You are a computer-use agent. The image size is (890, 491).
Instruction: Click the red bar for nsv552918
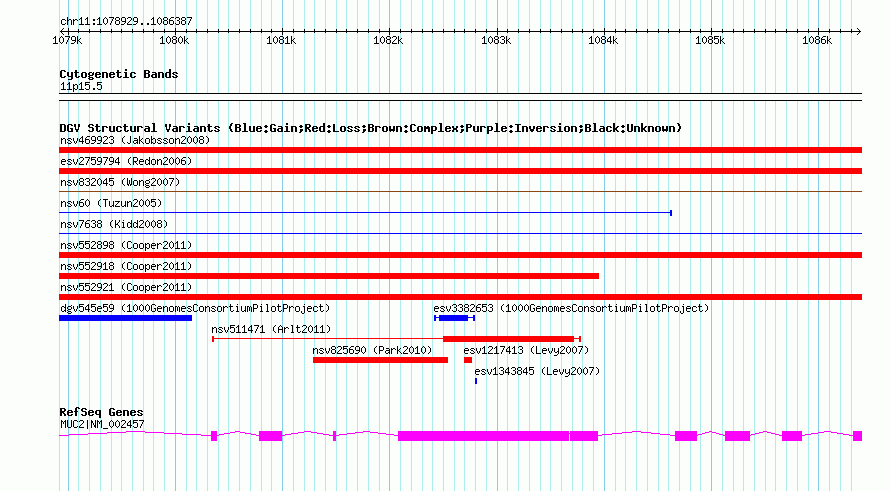coord(329,276)
